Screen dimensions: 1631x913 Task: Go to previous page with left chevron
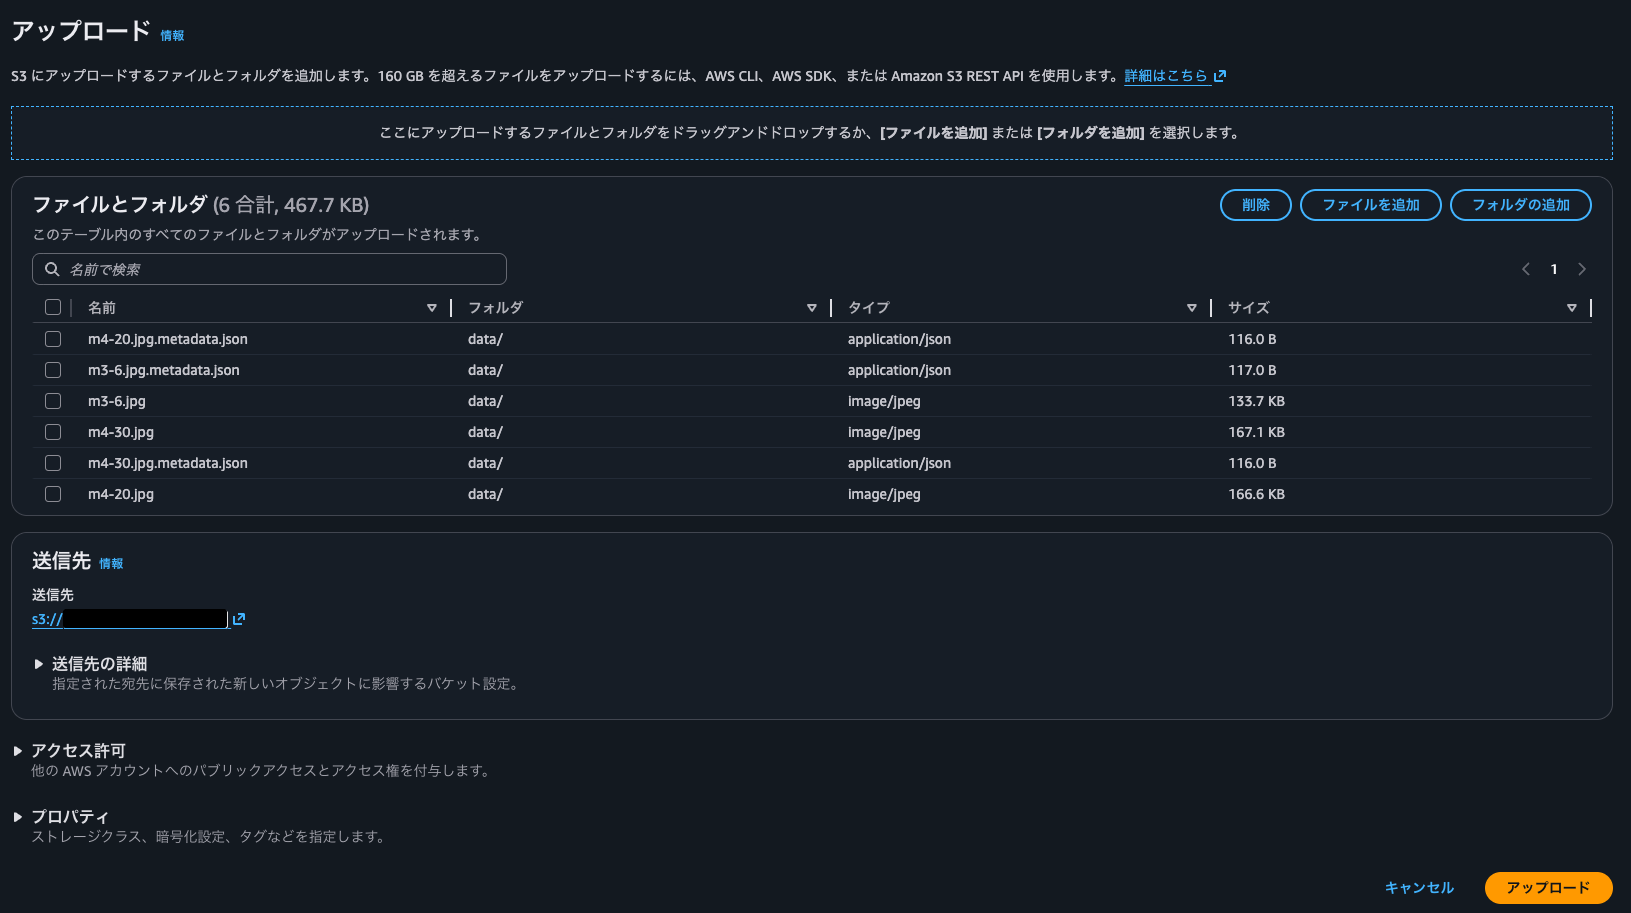[1526, 269]
